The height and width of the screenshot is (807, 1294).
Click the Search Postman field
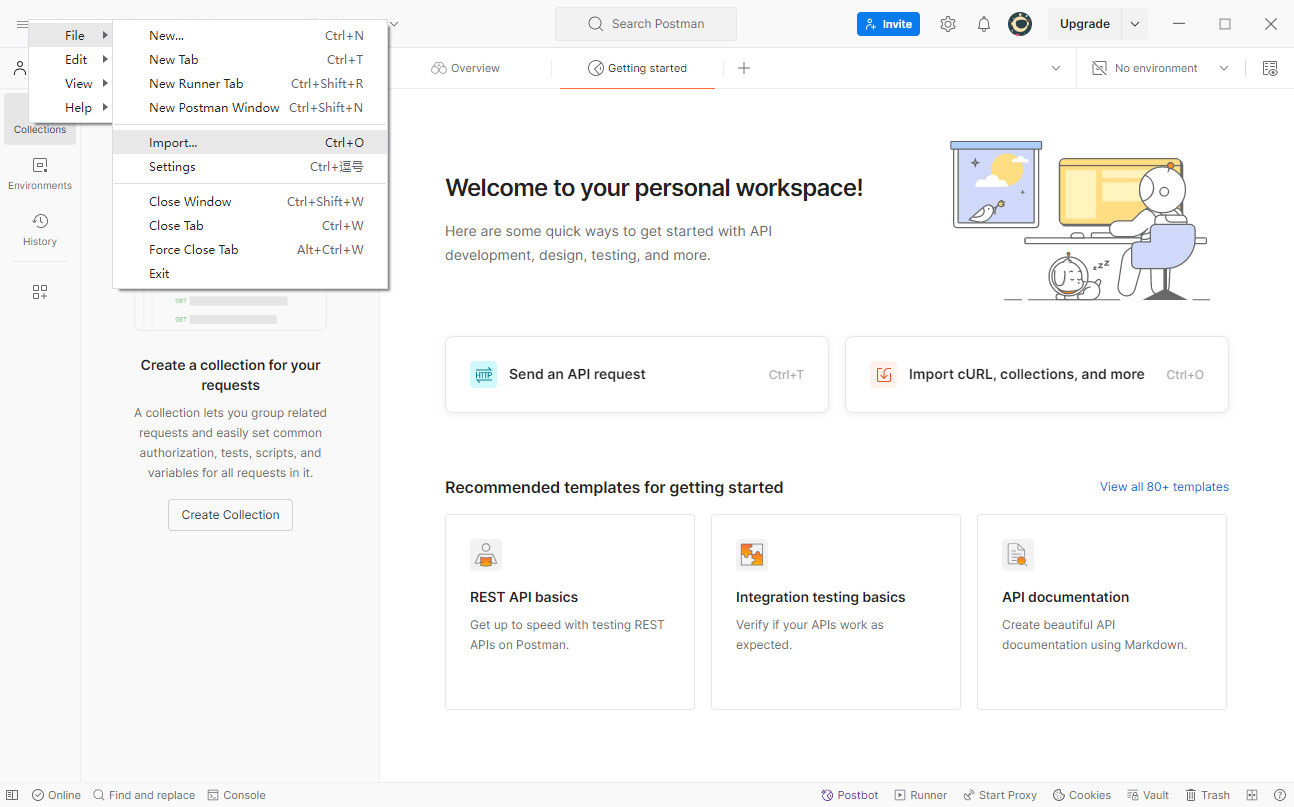[646, 24]
